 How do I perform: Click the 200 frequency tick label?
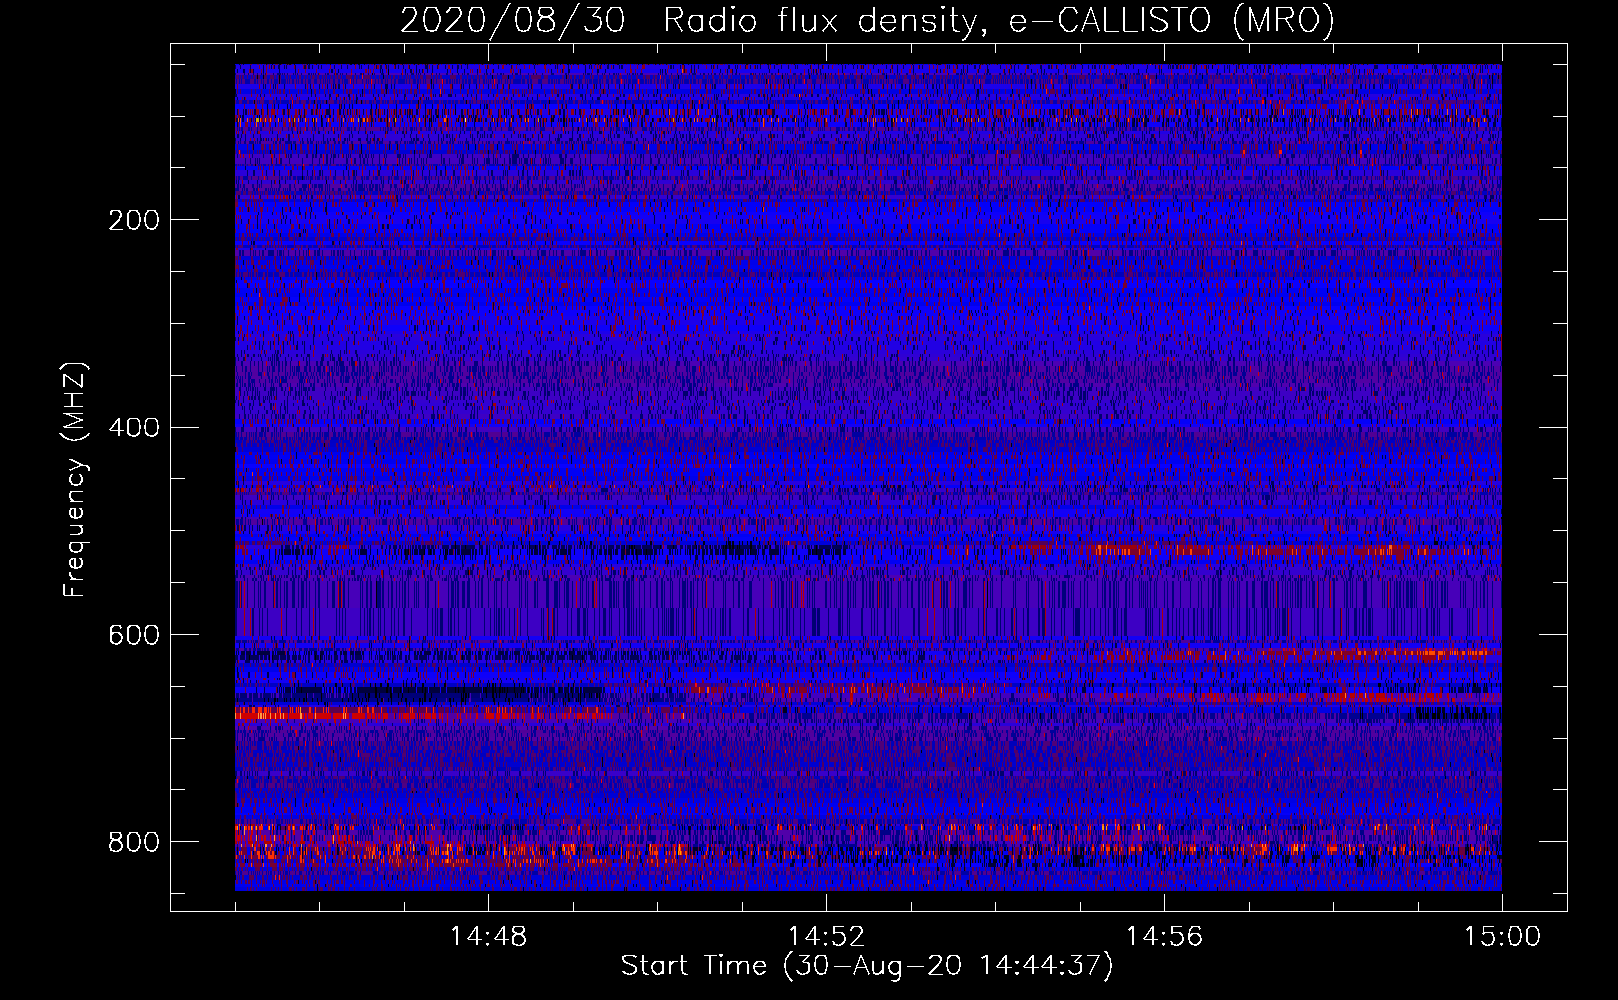point(133,220)
